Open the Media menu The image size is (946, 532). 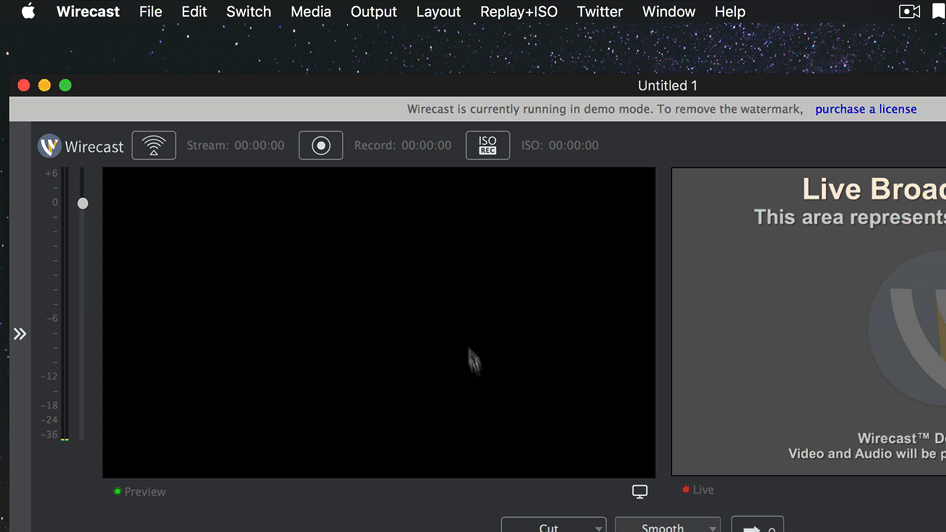click(x=311, y=11)
